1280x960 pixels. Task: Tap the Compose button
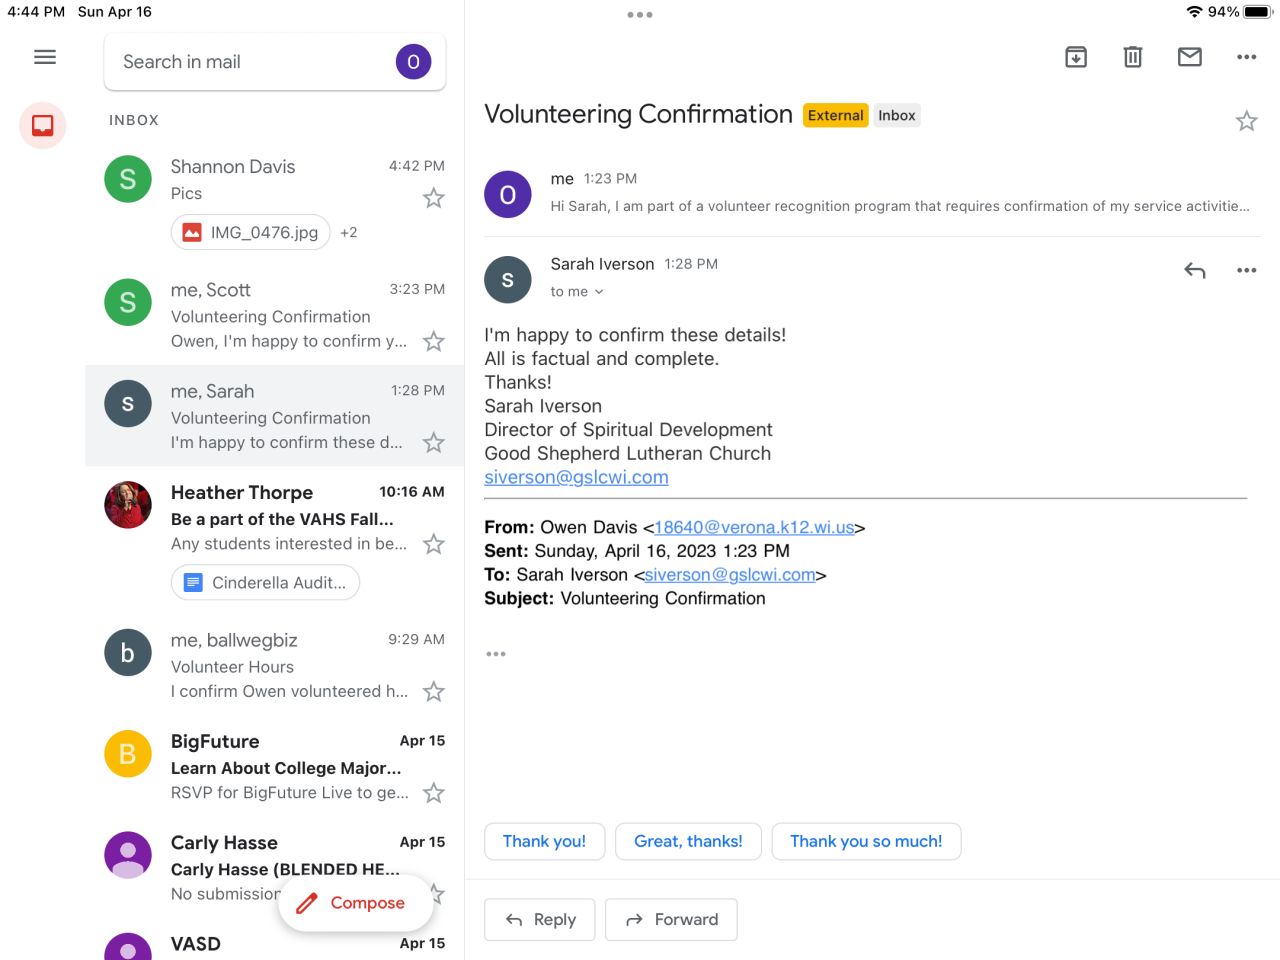coord(355,903)
